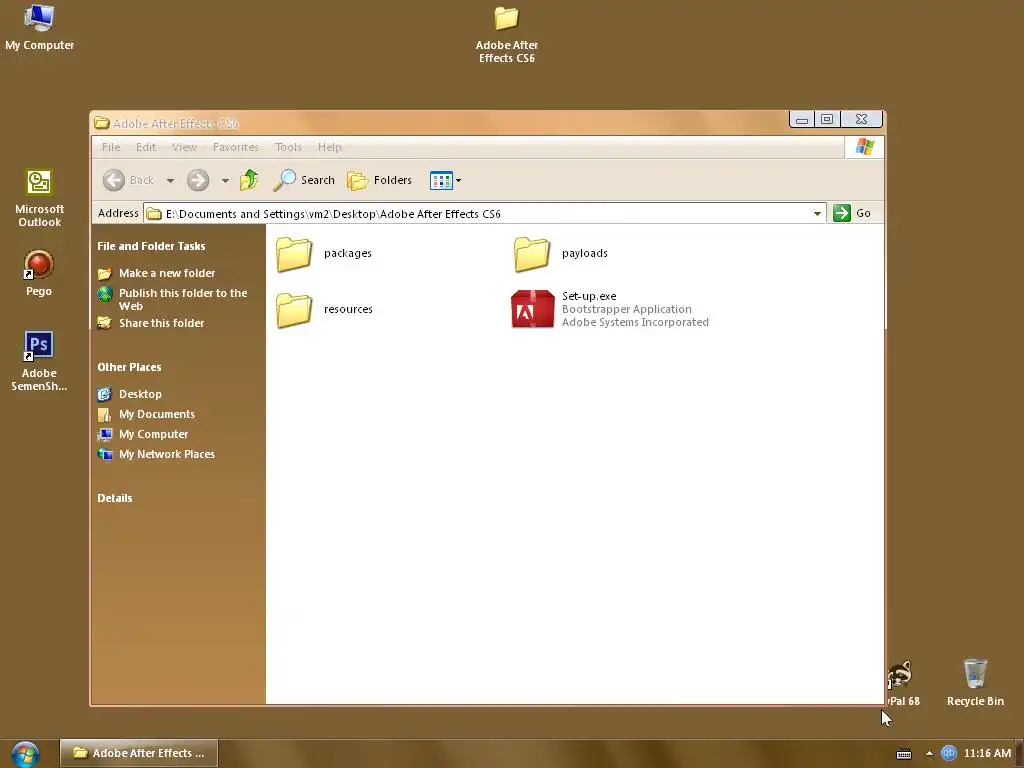The width and height of the screenshot is (1024, 768).
Task: Open the packages folder
Action: click(324, 254)
